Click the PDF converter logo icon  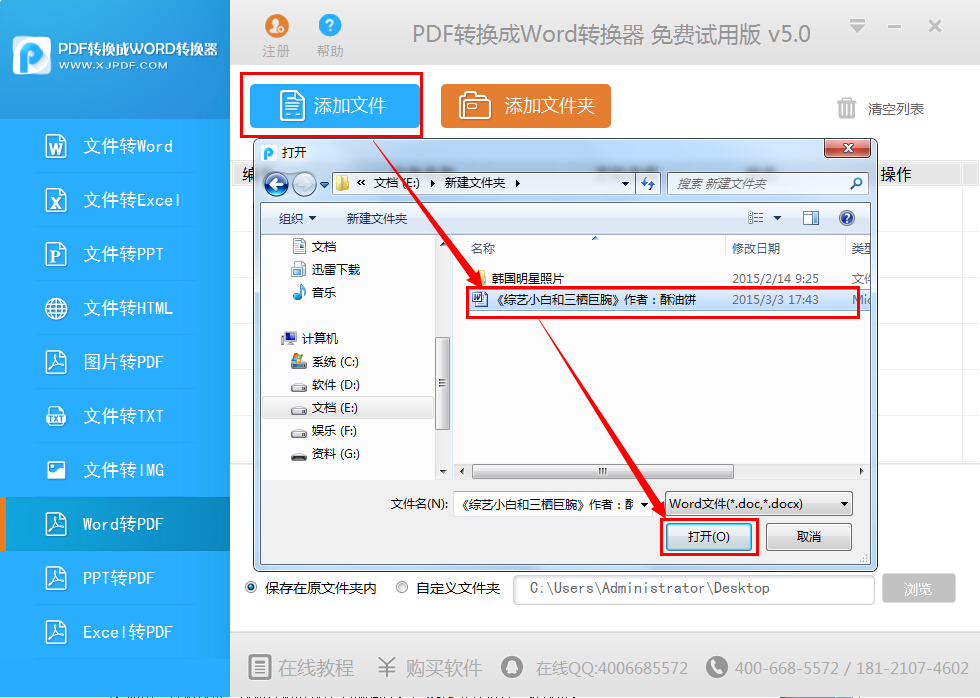coord(31,56)
